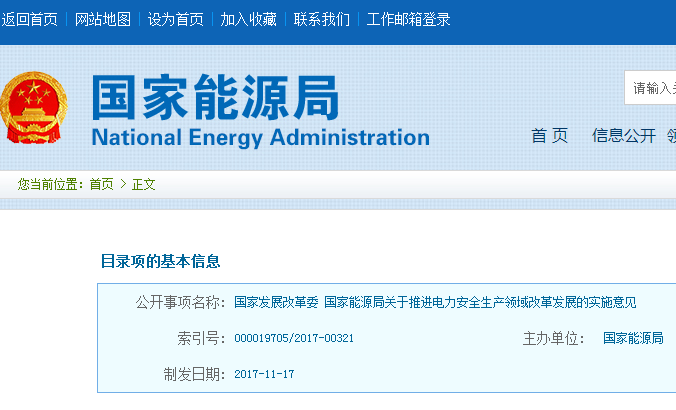Click 设为首页 in the top bar

click(x=176, y=19)
